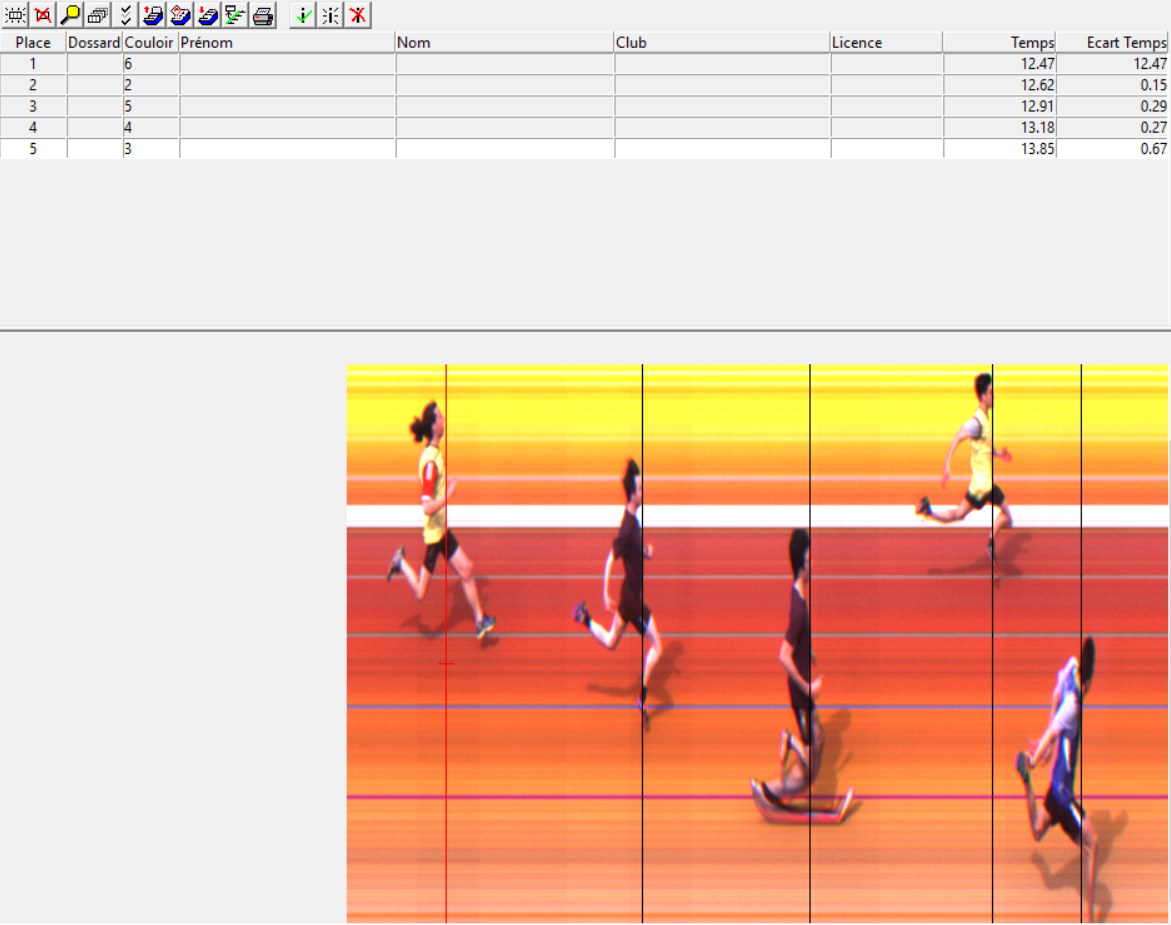The image size is (1171, 925).
Task: Click the red vertical cursor line on the photo
Action: pos(447,644)
